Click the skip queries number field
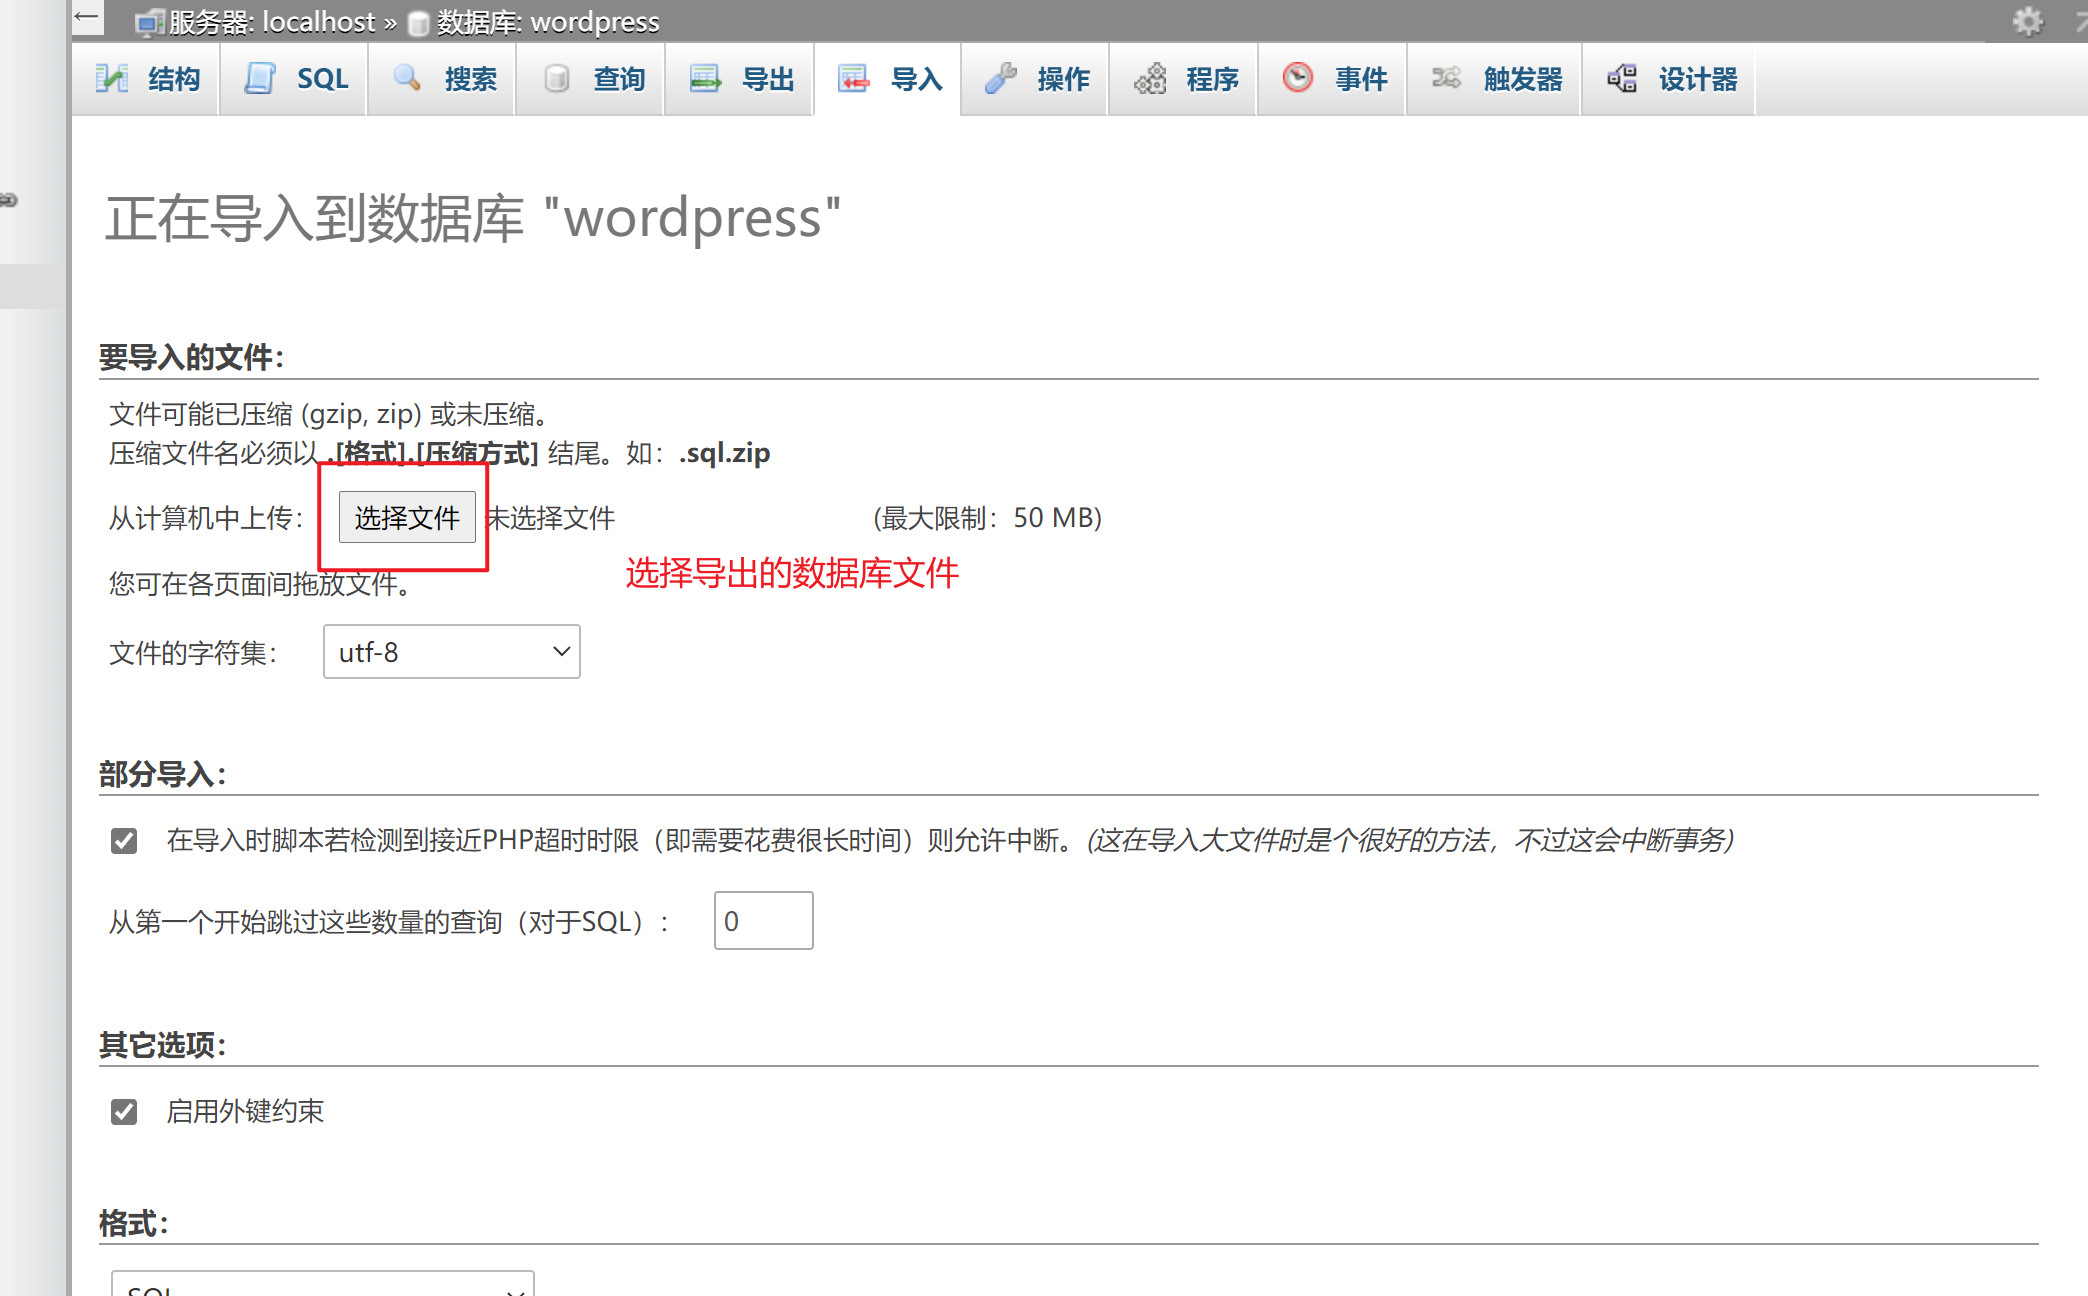 764,921
